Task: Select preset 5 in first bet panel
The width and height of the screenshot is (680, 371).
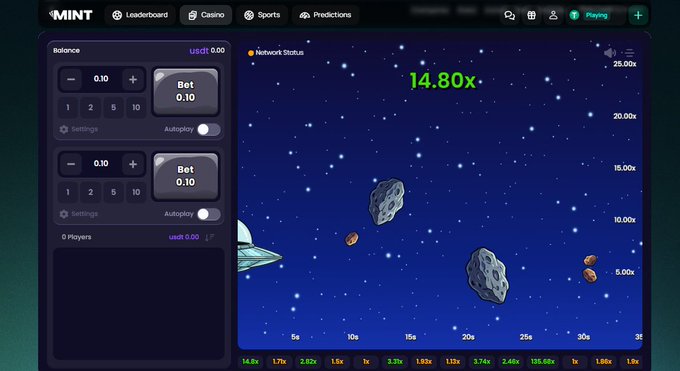Action: click(113, 107)
